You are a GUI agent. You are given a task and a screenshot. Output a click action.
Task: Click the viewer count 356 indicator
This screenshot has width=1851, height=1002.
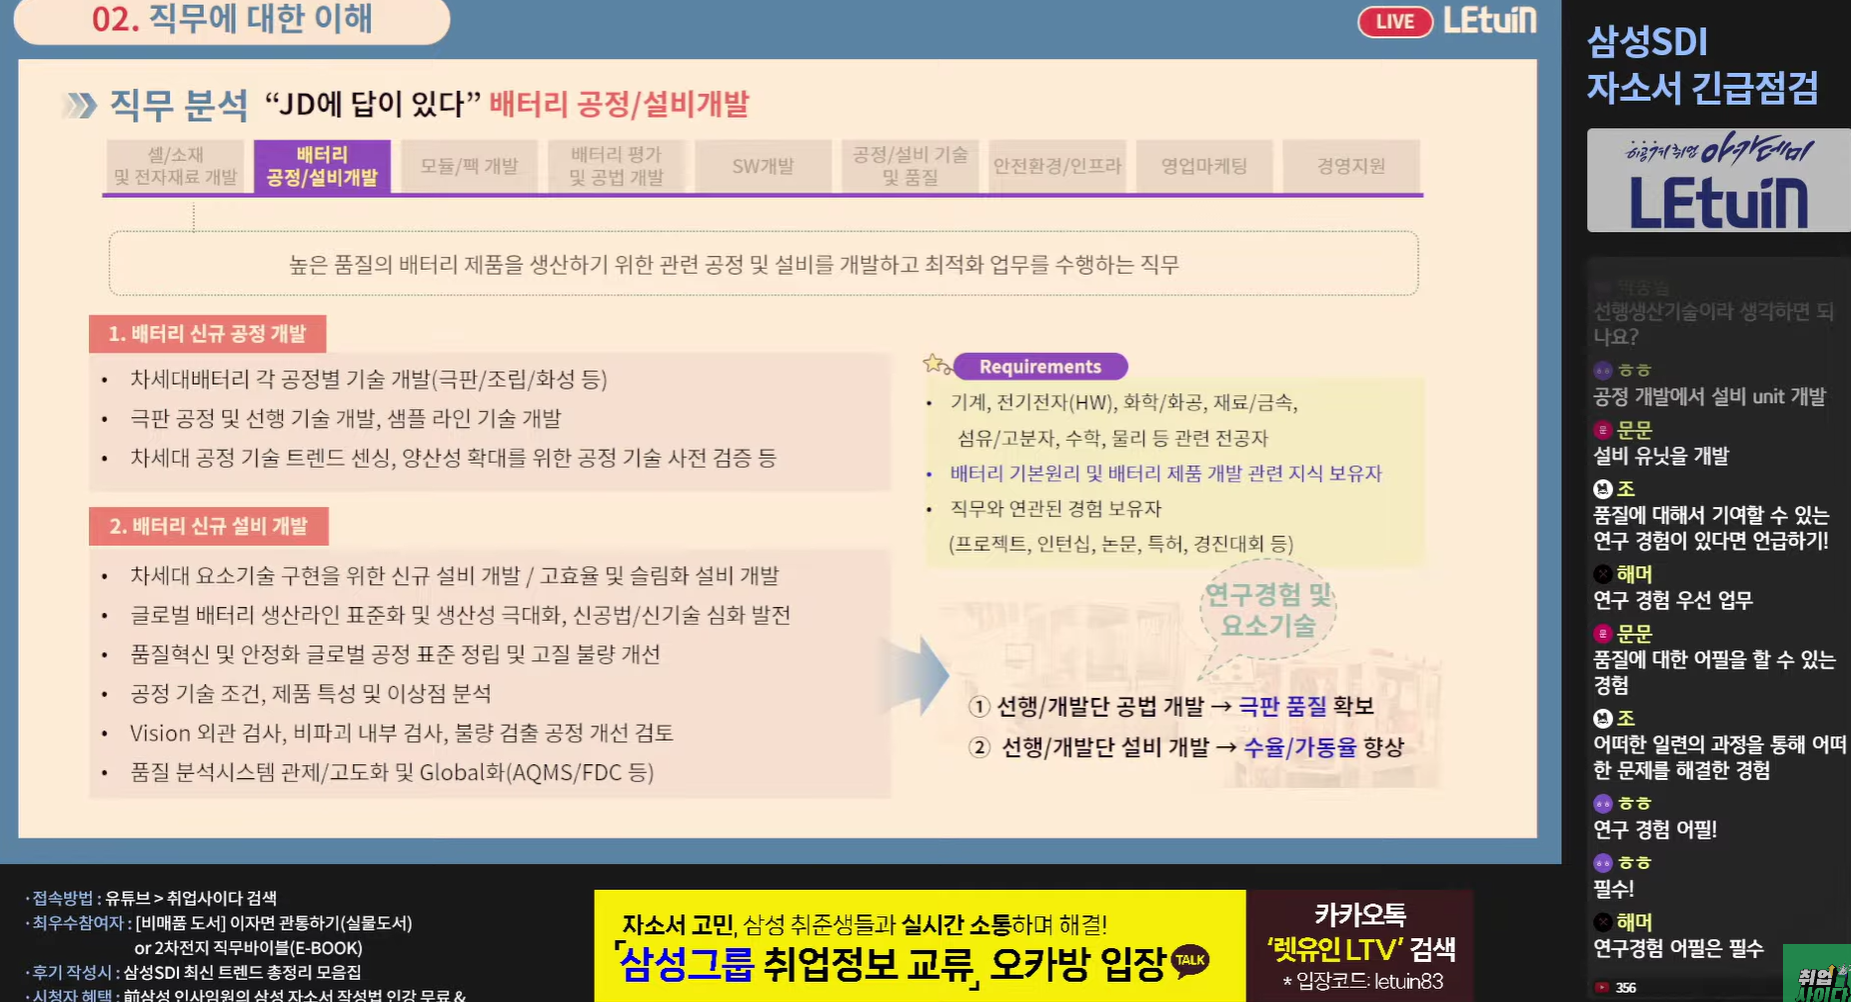[x=1615, y=988]
